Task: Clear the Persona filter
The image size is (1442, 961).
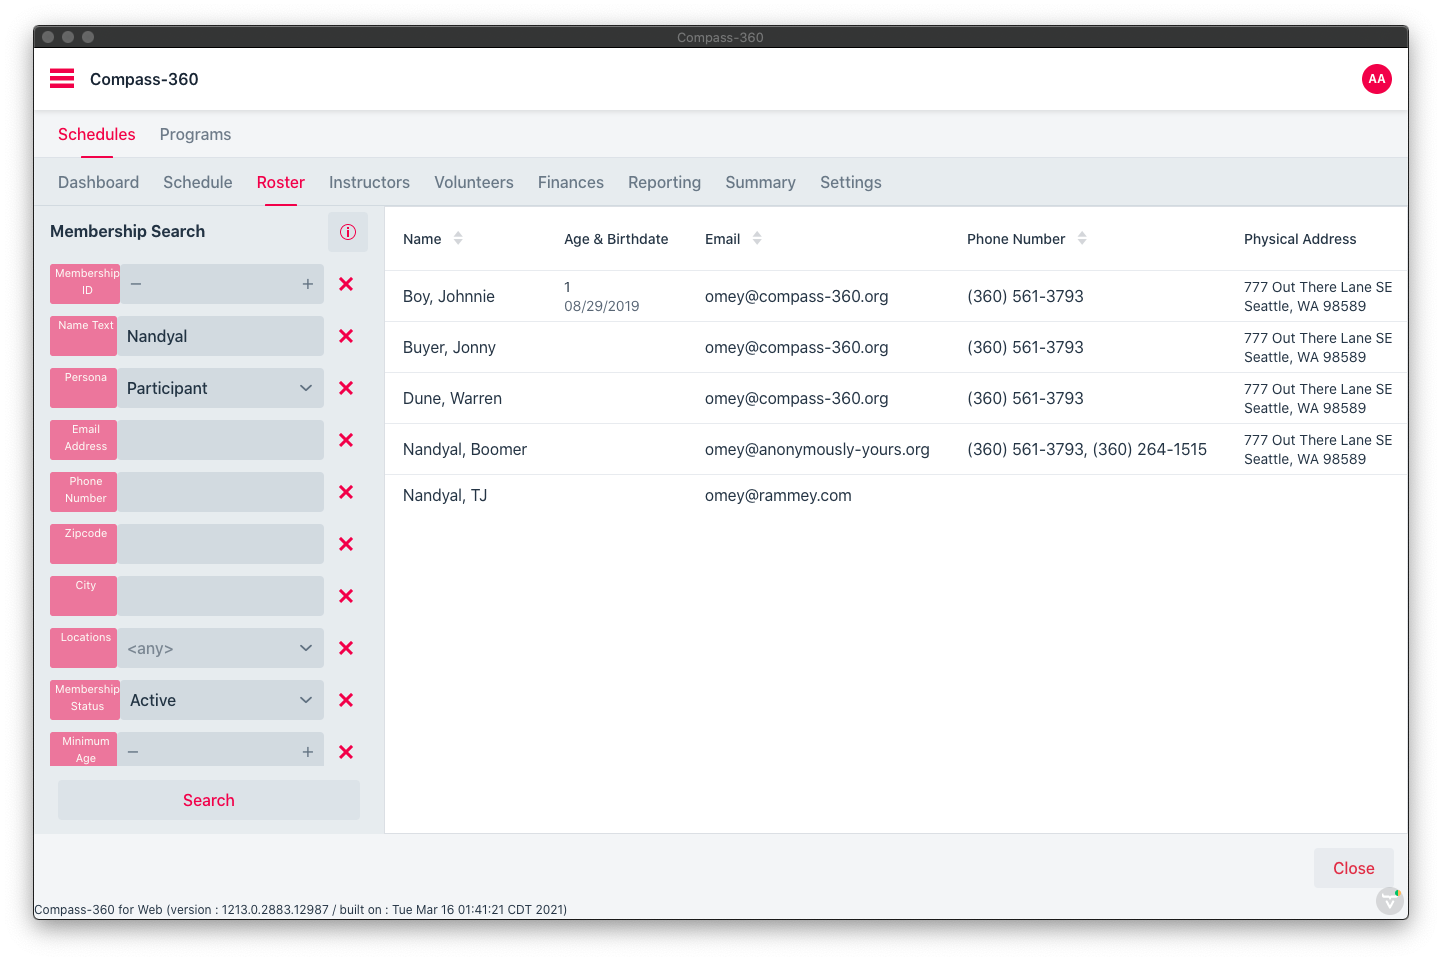Action: (x=346, y=388)
